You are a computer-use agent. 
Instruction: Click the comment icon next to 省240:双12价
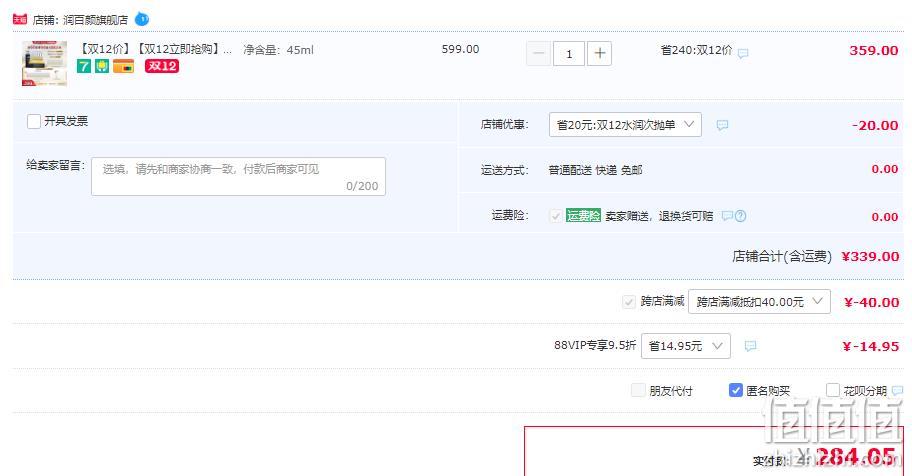click(x=743, y=53)
